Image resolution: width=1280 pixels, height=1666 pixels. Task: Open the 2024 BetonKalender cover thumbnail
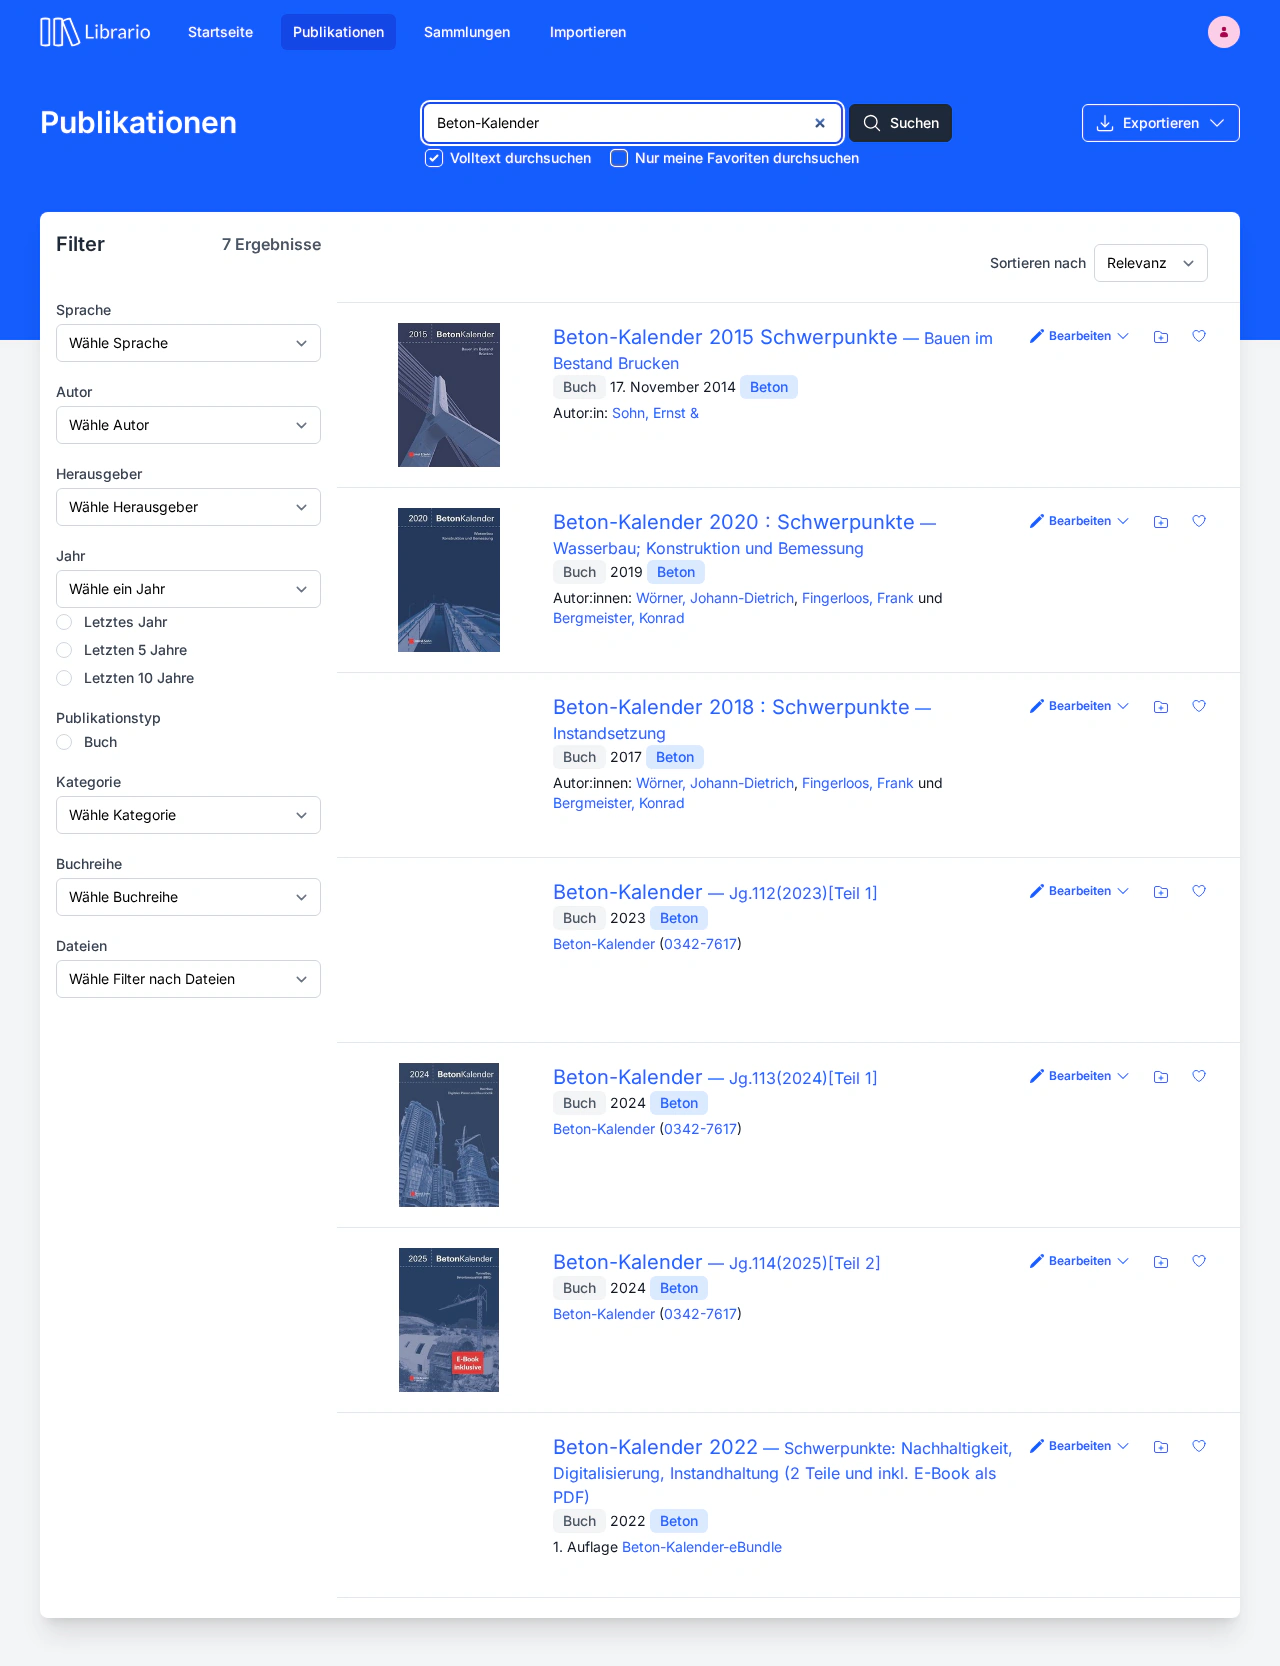(449, 1135)
